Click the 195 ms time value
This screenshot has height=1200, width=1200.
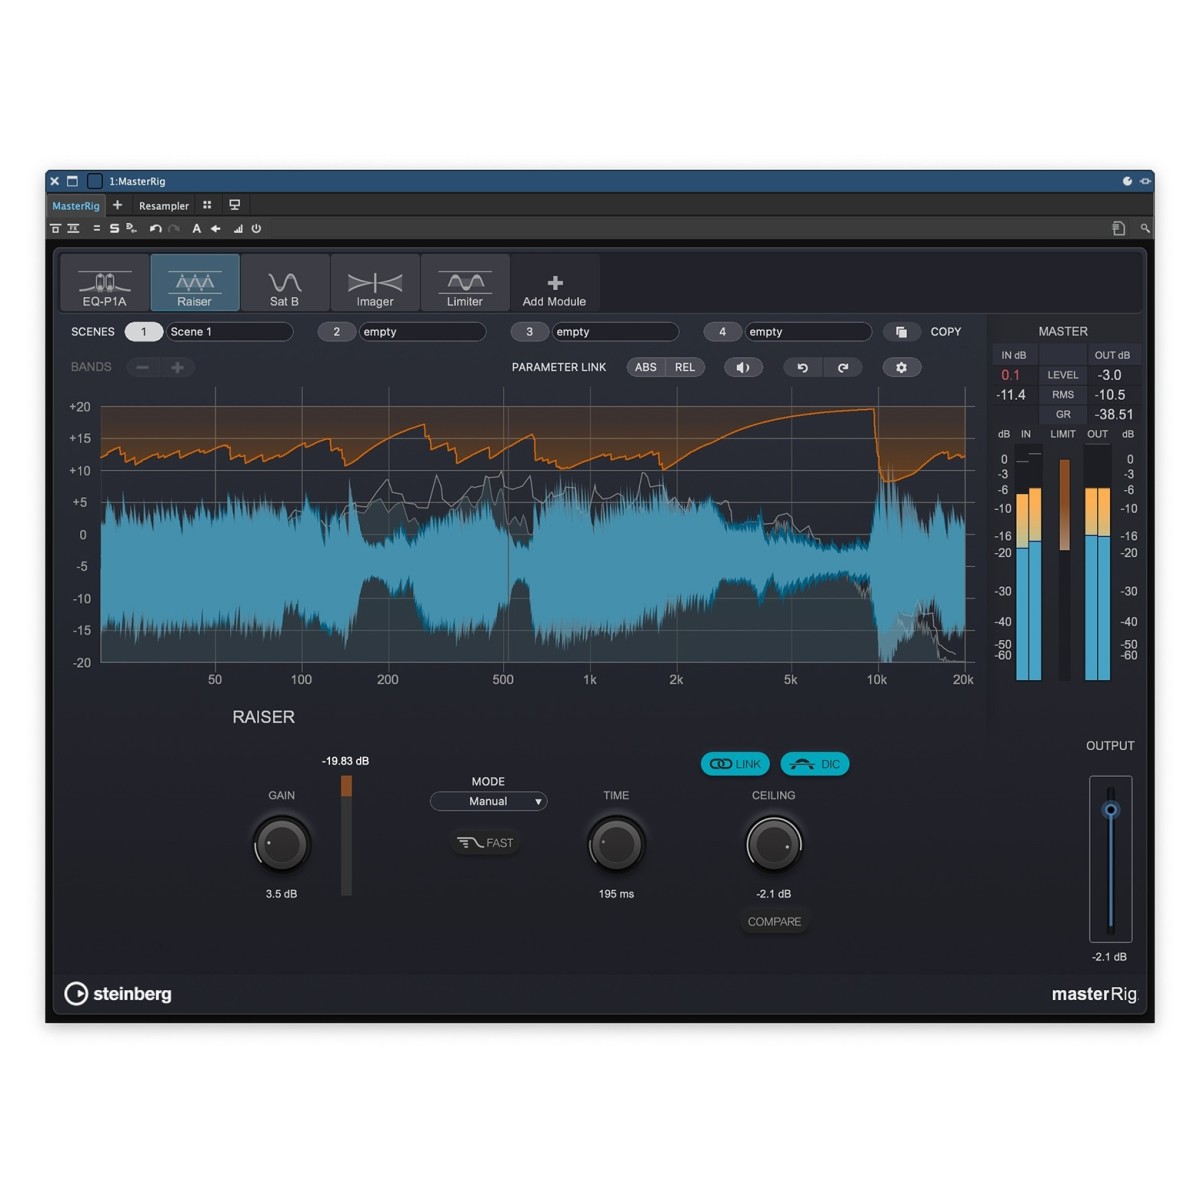tap(616, 894)
